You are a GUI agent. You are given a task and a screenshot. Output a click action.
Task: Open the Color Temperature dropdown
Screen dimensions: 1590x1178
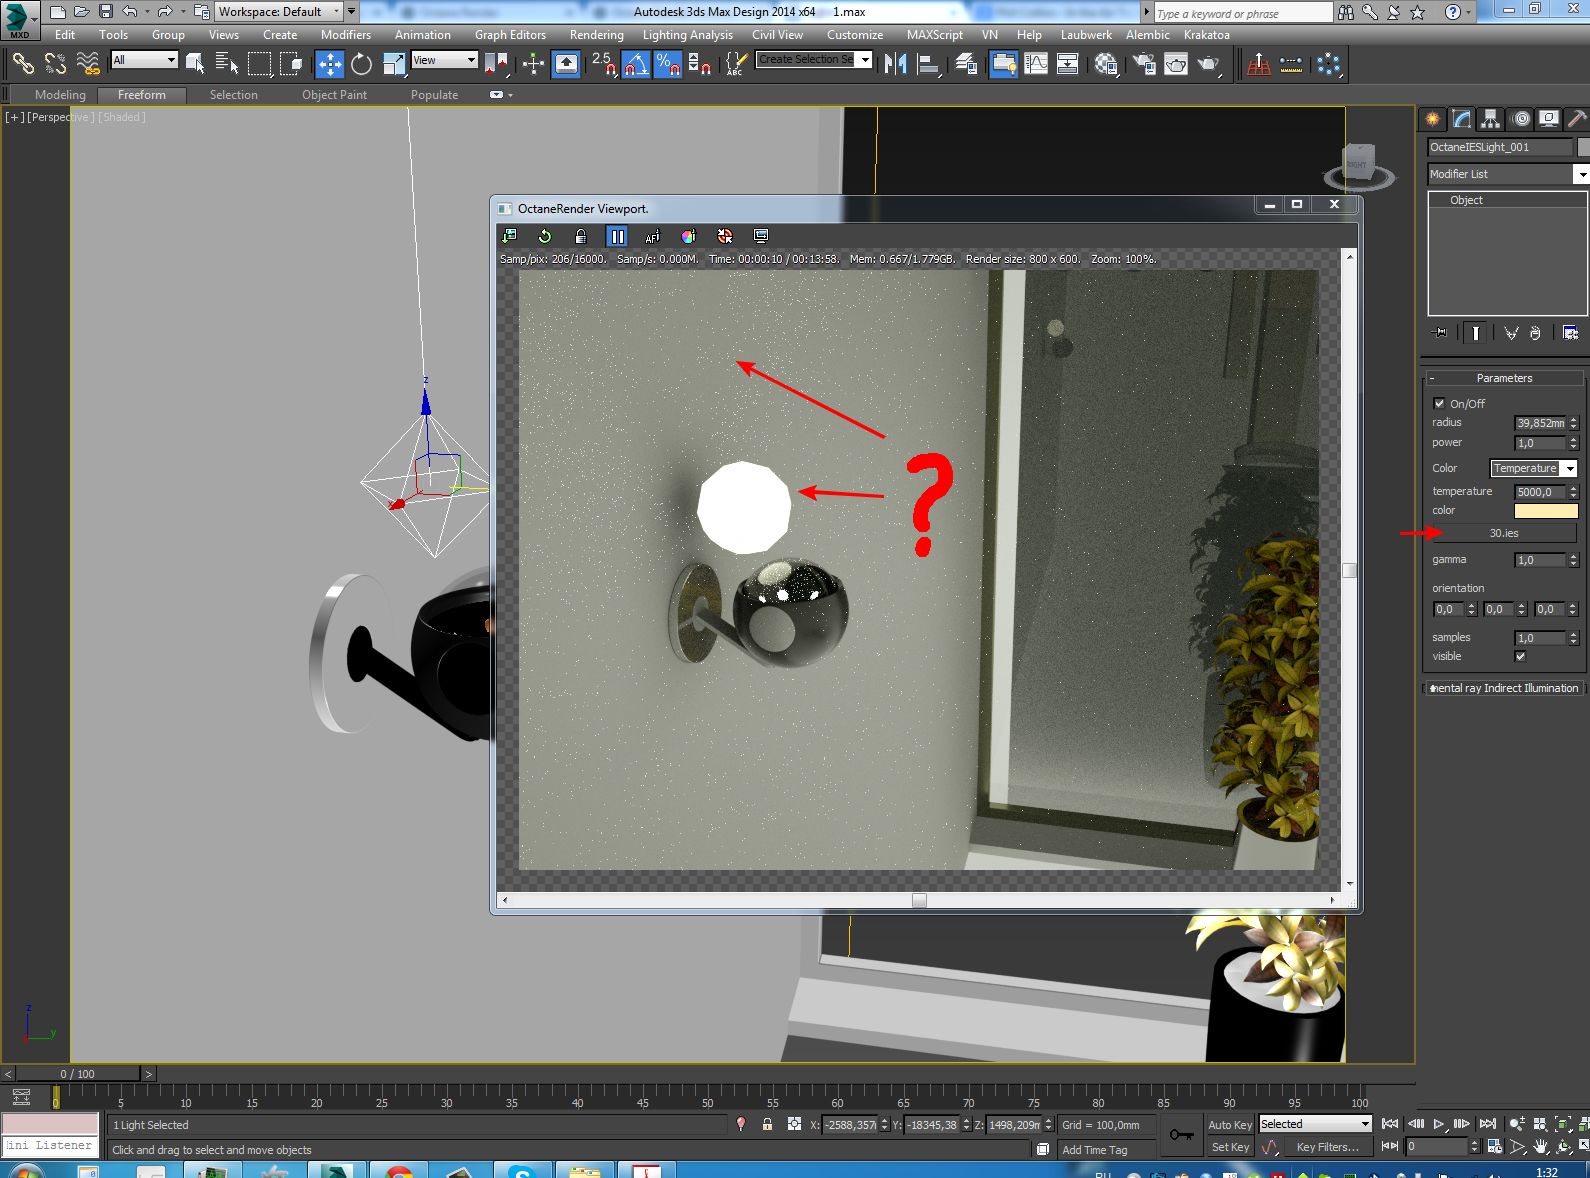[1533, 468]
